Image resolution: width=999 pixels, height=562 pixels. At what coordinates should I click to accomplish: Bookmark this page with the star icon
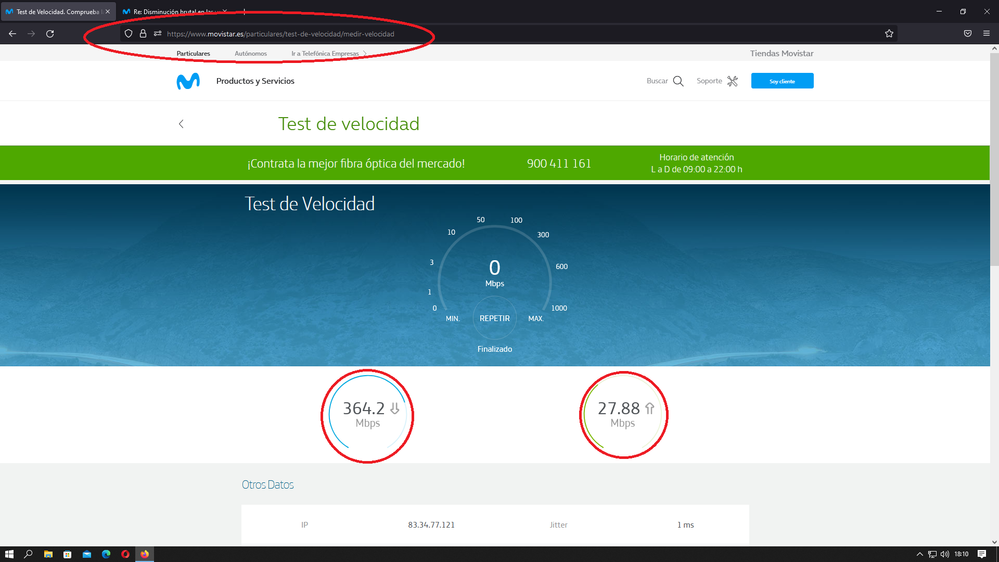889,34
